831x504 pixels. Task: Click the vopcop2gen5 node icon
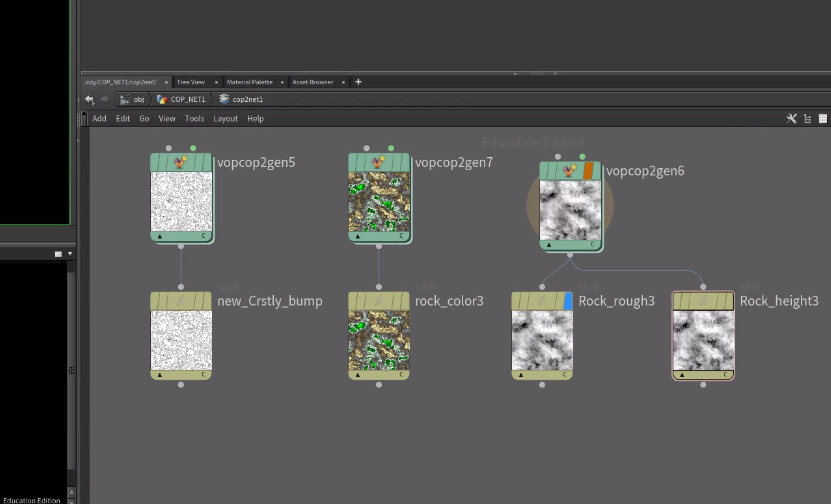point(181,161)
